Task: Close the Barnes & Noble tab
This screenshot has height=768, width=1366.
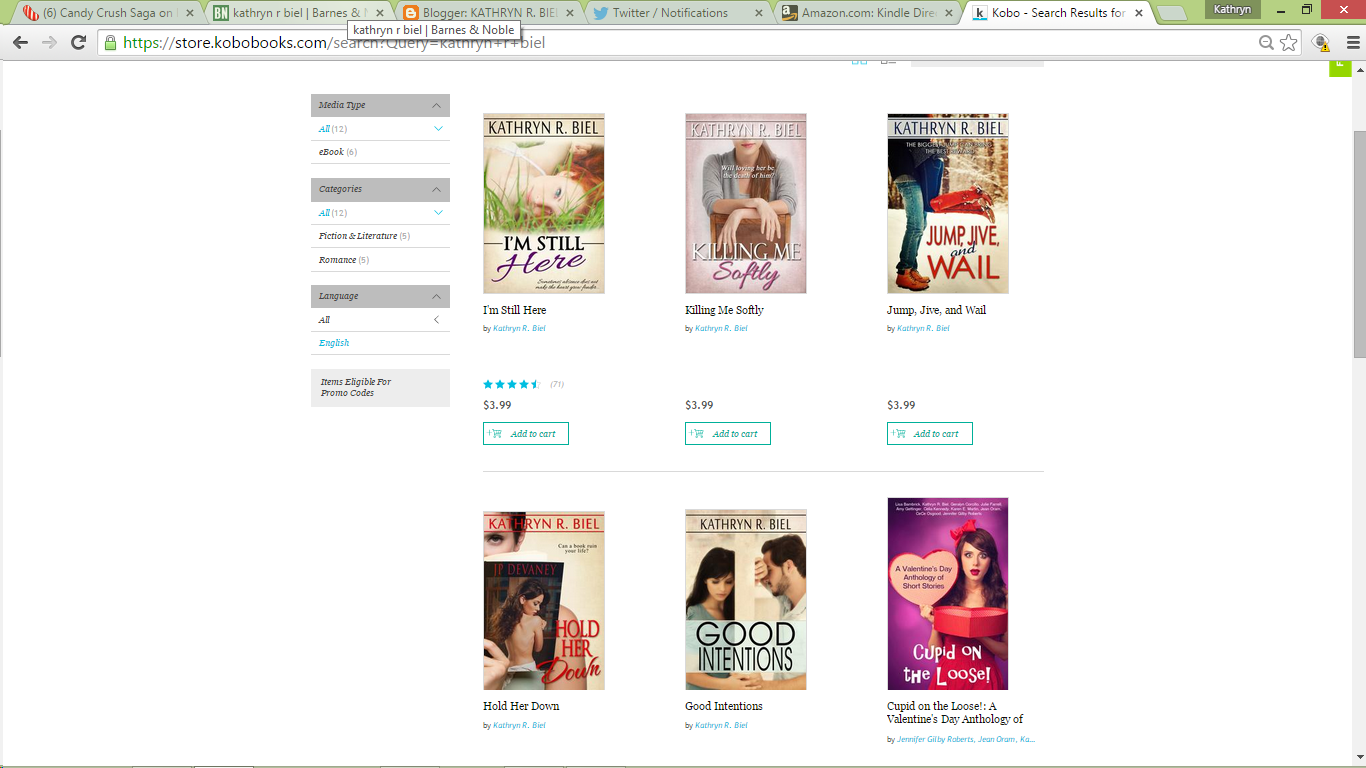Action: (379, 13)
